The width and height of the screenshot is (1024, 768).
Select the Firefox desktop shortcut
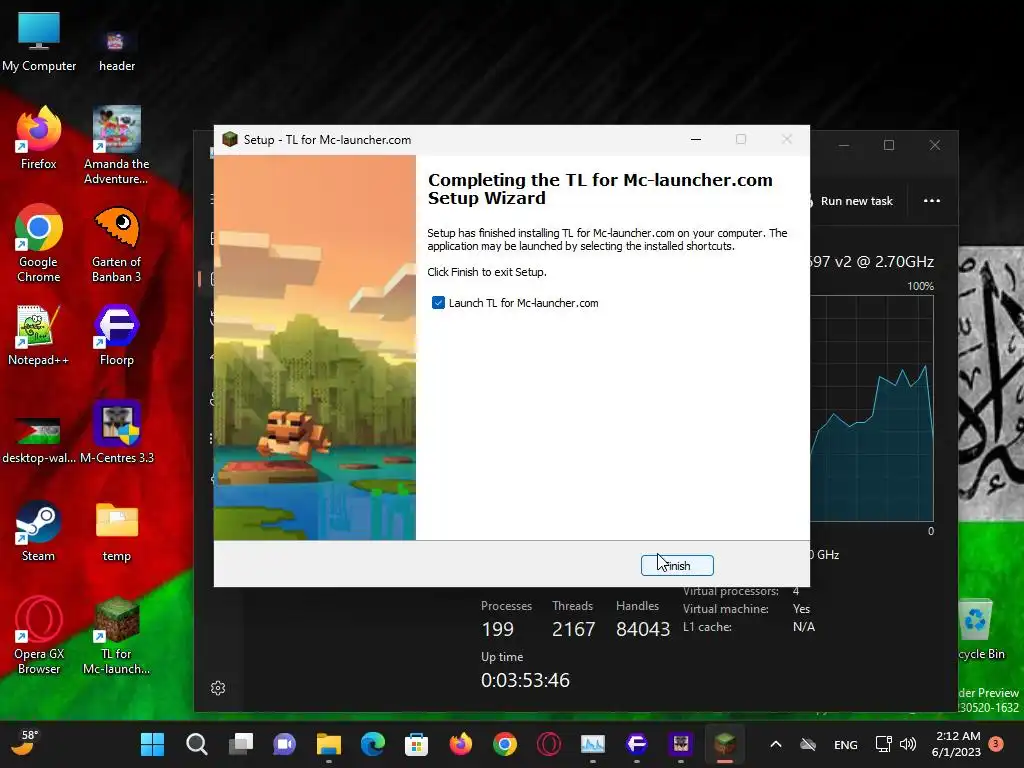coord(39,138)
